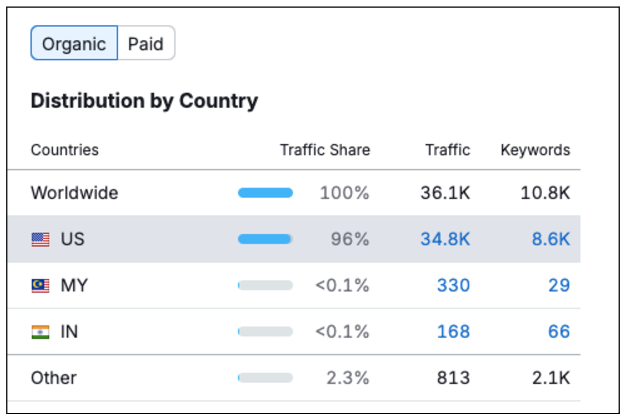
Task: Click the Traffic Share column header
Action: [324, 150]
